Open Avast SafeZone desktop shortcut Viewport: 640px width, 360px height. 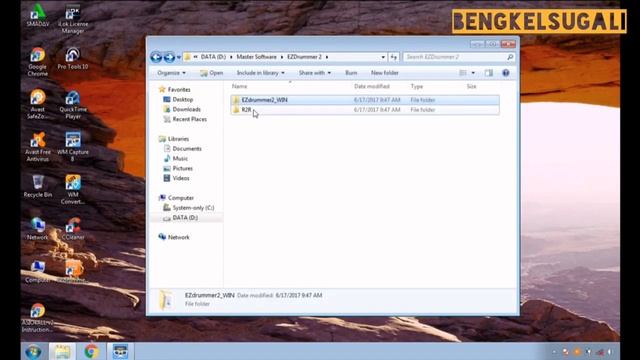coord(38,104)
